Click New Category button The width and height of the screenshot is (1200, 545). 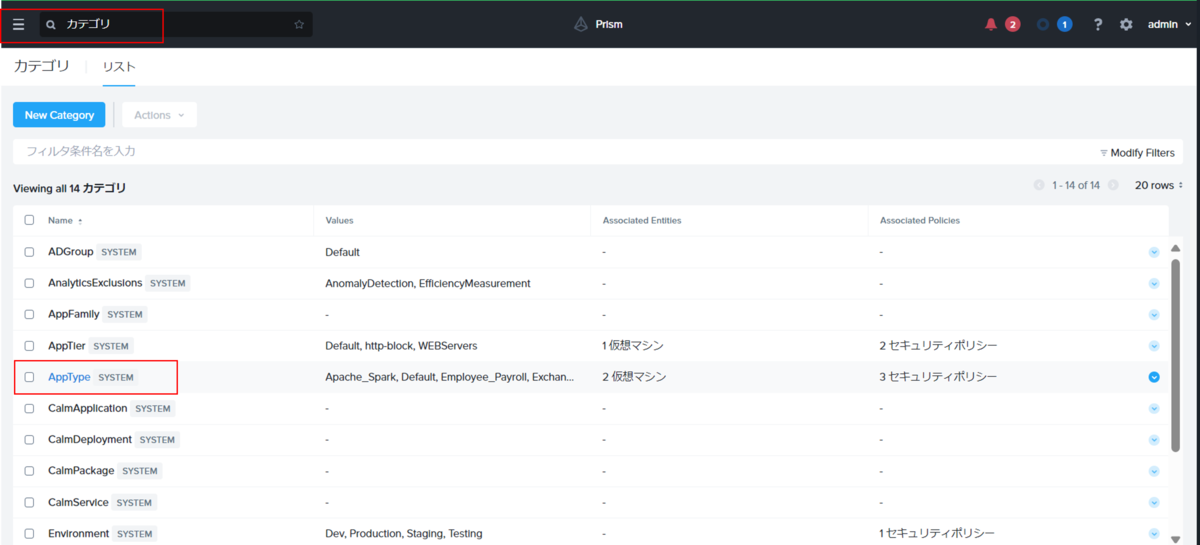59,115
